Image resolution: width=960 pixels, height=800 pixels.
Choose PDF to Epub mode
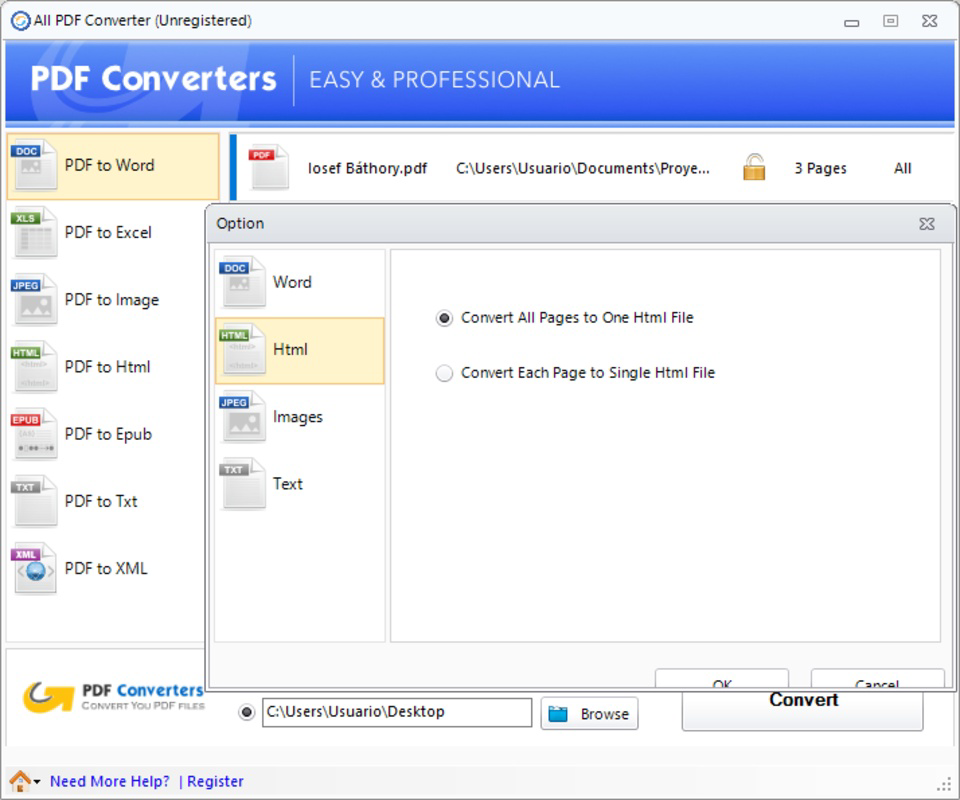coord(113,435)
